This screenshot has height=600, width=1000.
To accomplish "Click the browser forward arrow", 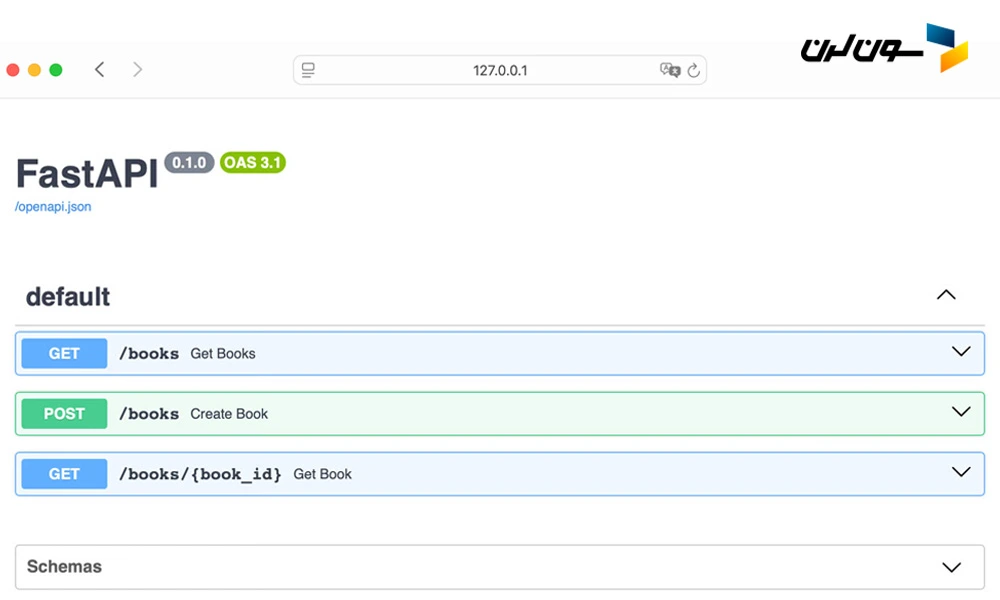I will (137, 69).
